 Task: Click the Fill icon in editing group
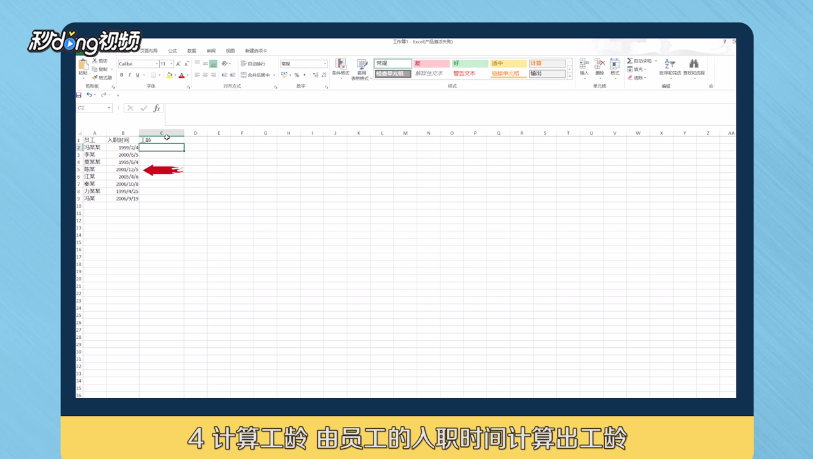(x=629, y=69)
